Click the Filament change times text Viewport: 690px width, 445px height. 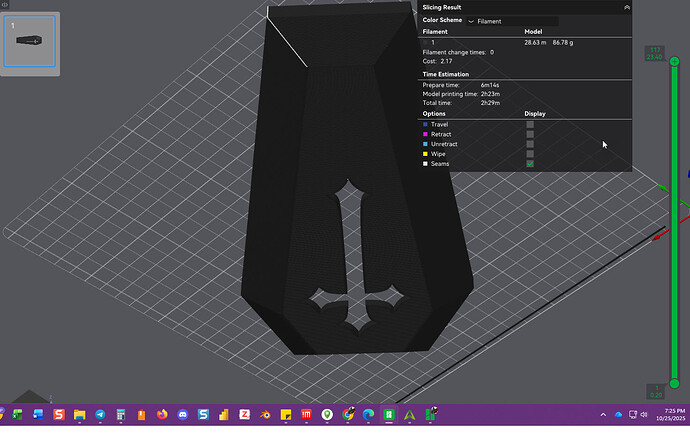(x=458, y=52)
